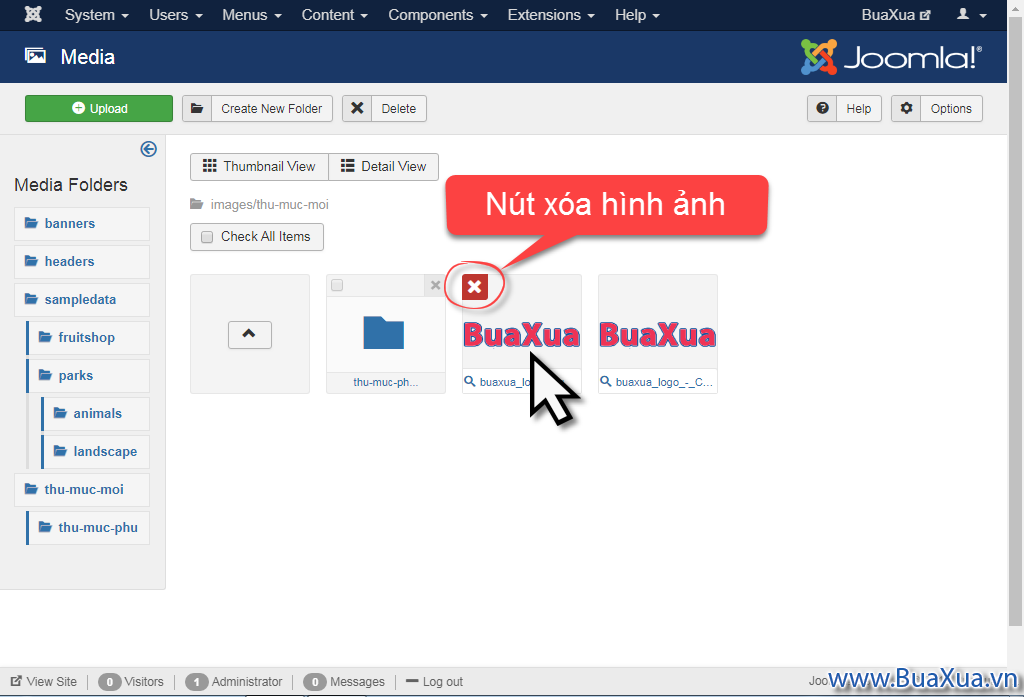
Task: Open the System menu
Action: click(x=97, y=15)
